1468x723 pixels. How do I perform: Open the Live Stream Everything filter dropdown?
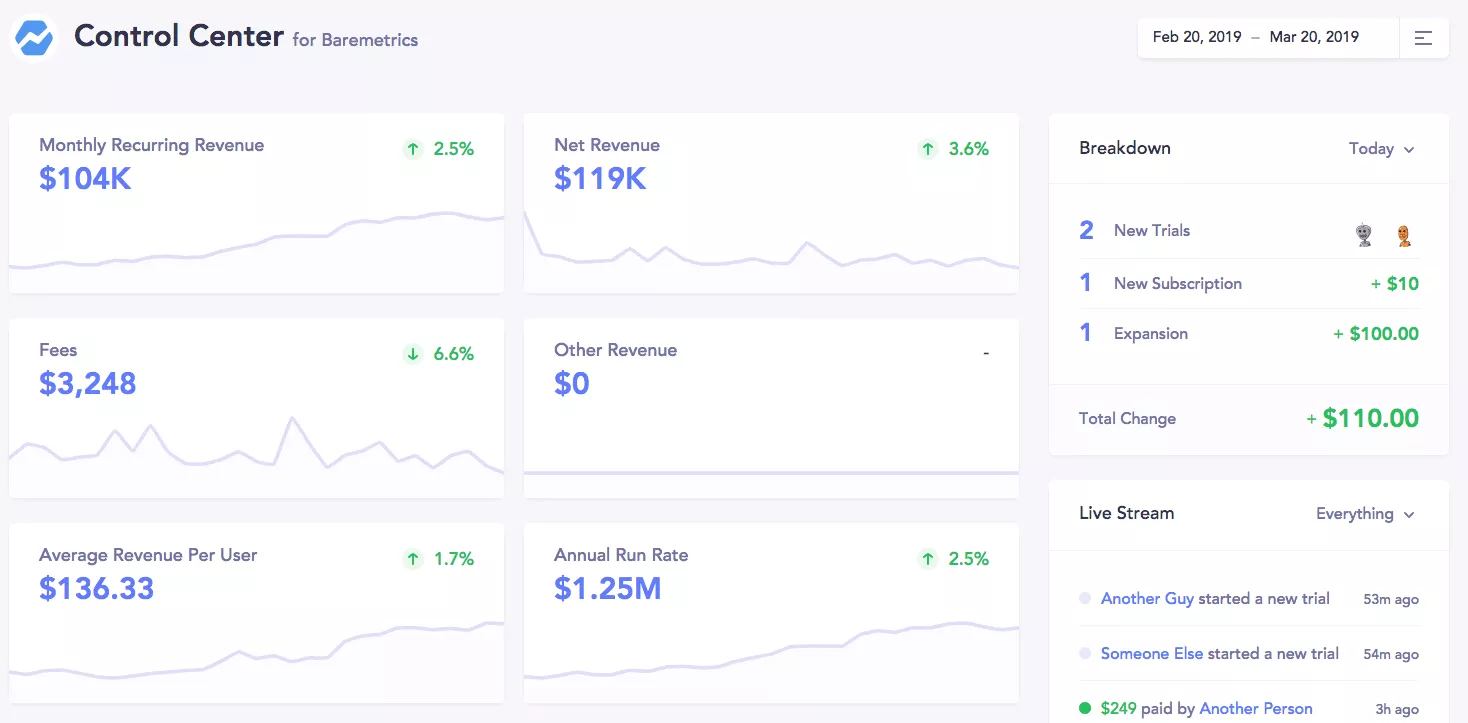1366,514
